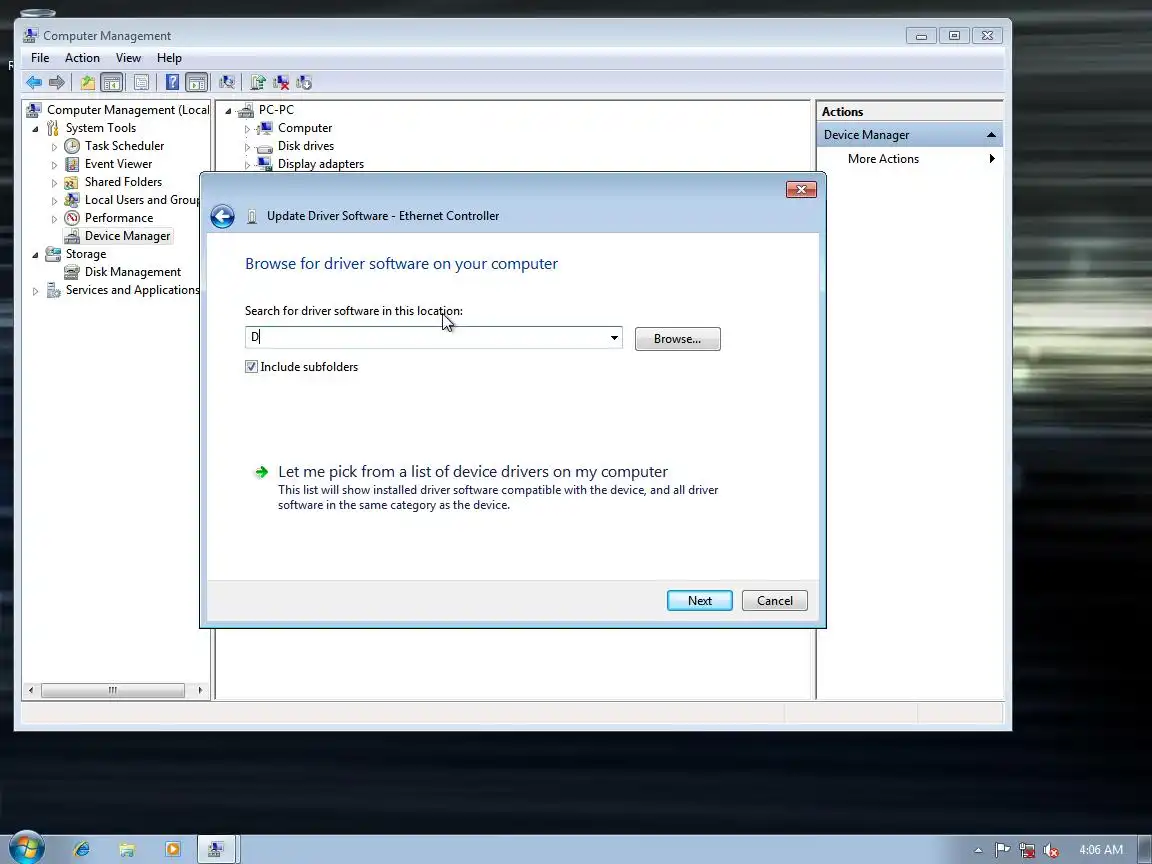Click the muted volume tray icon
The height and width of the screenshot is (864, 1152).
point(1051,850)
